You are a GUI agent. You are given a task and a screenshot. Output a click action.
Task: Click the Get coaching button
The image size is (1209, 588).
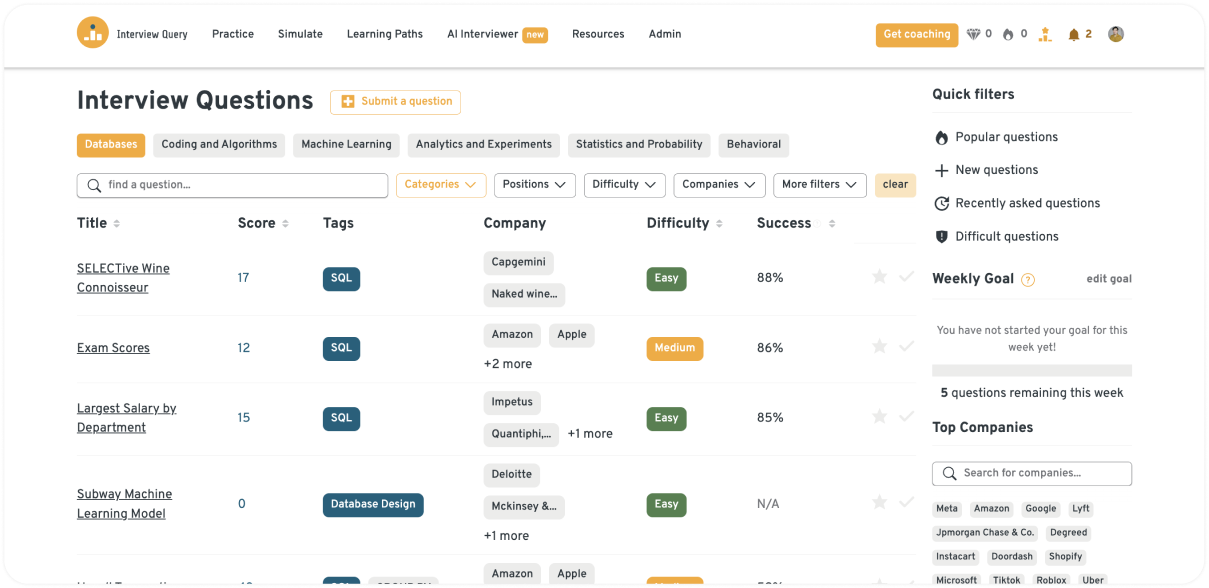916,35
